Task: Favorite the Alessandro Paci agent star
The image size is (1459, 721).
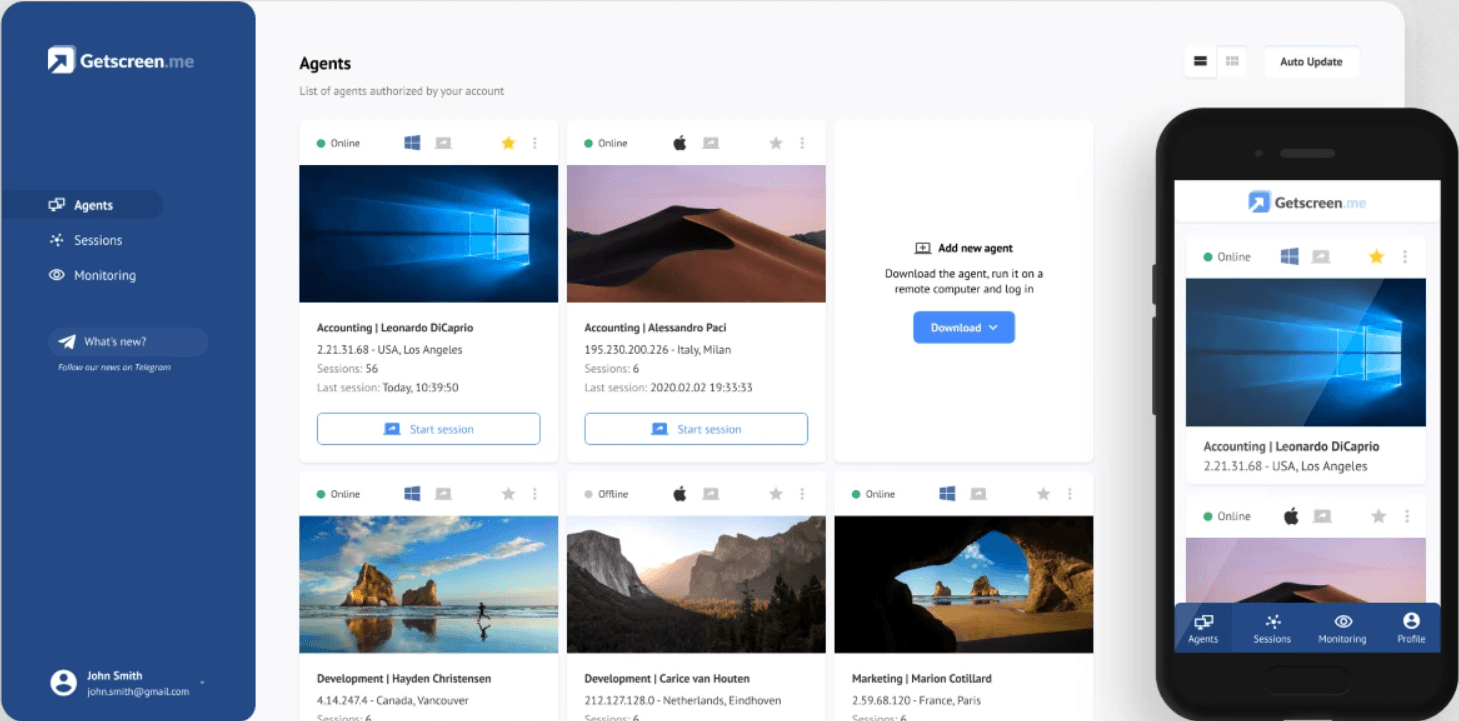Action: (x=776, y=143)
